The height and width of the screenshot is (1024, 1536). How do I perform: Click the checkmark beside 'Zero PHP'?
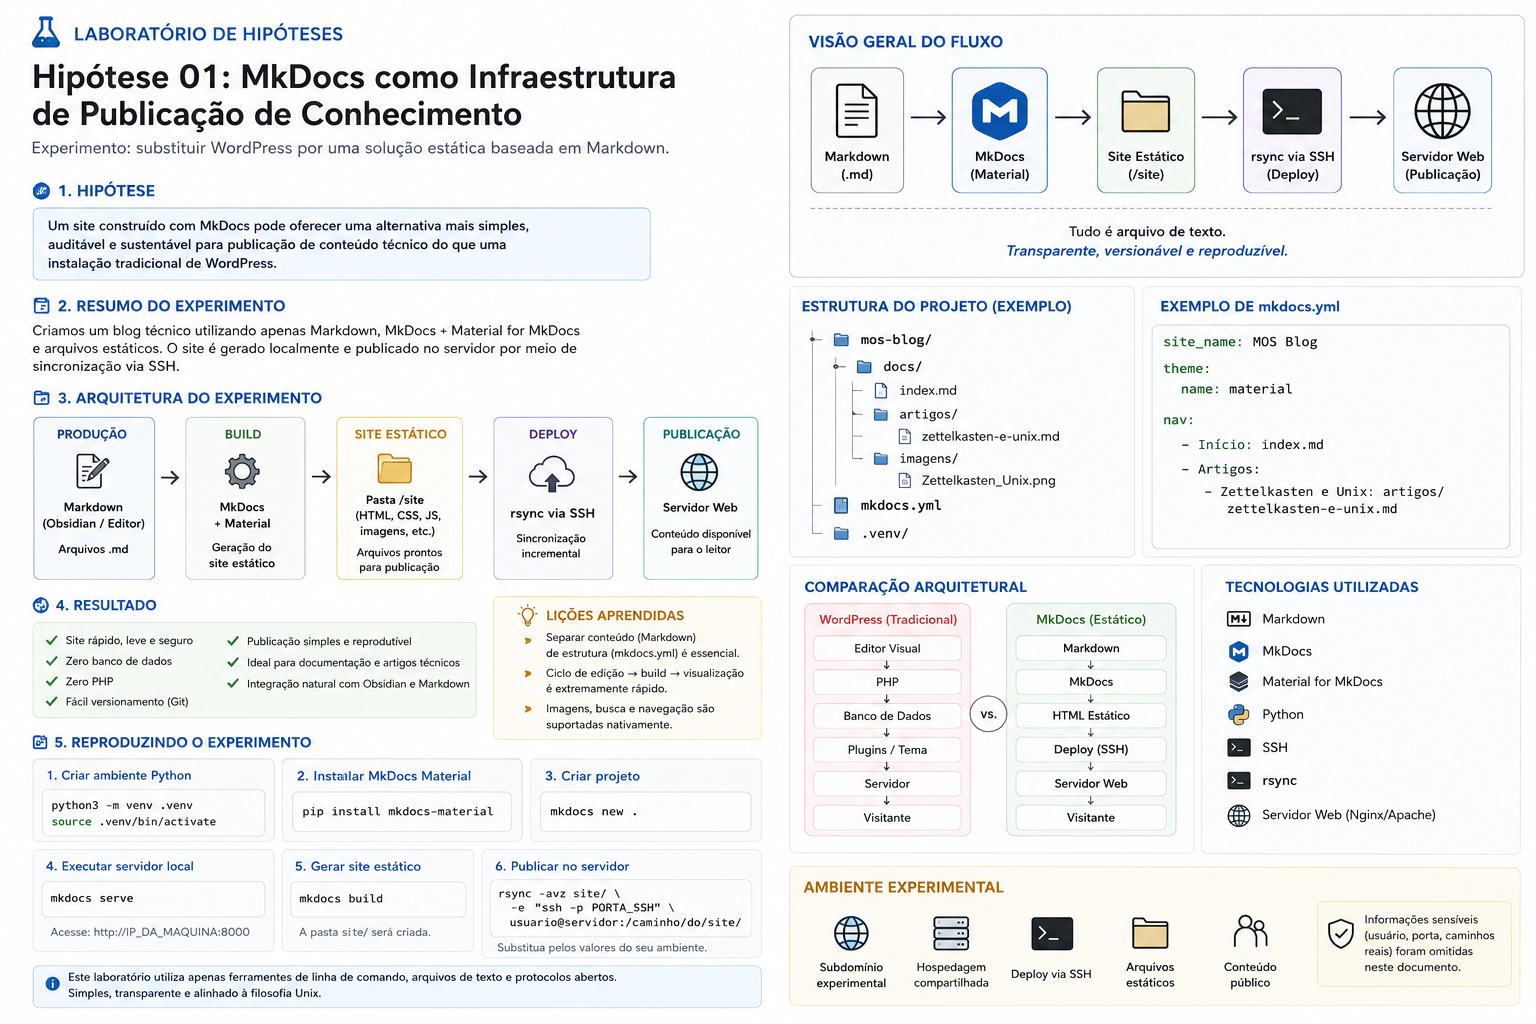tap(52, 681)
